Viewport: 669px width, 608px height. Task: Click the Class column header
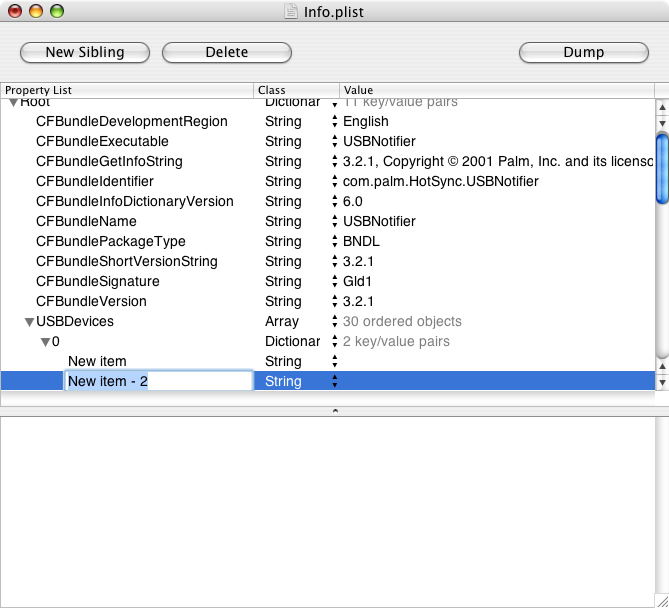point(297,90)
